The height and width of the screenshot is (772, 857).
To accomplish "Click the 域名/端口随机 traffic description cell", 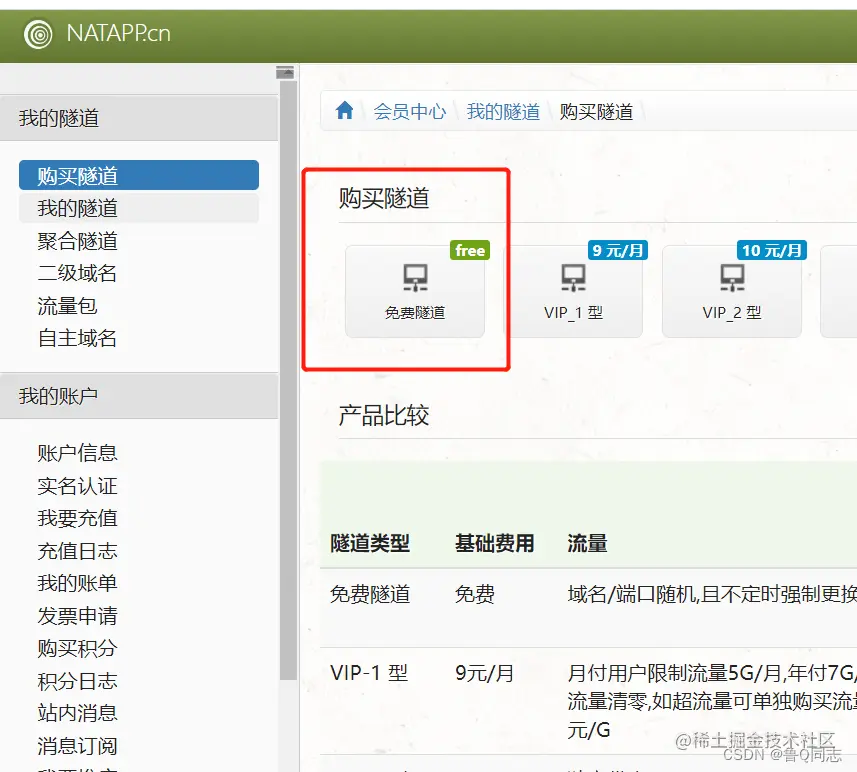I will (712, 594).
